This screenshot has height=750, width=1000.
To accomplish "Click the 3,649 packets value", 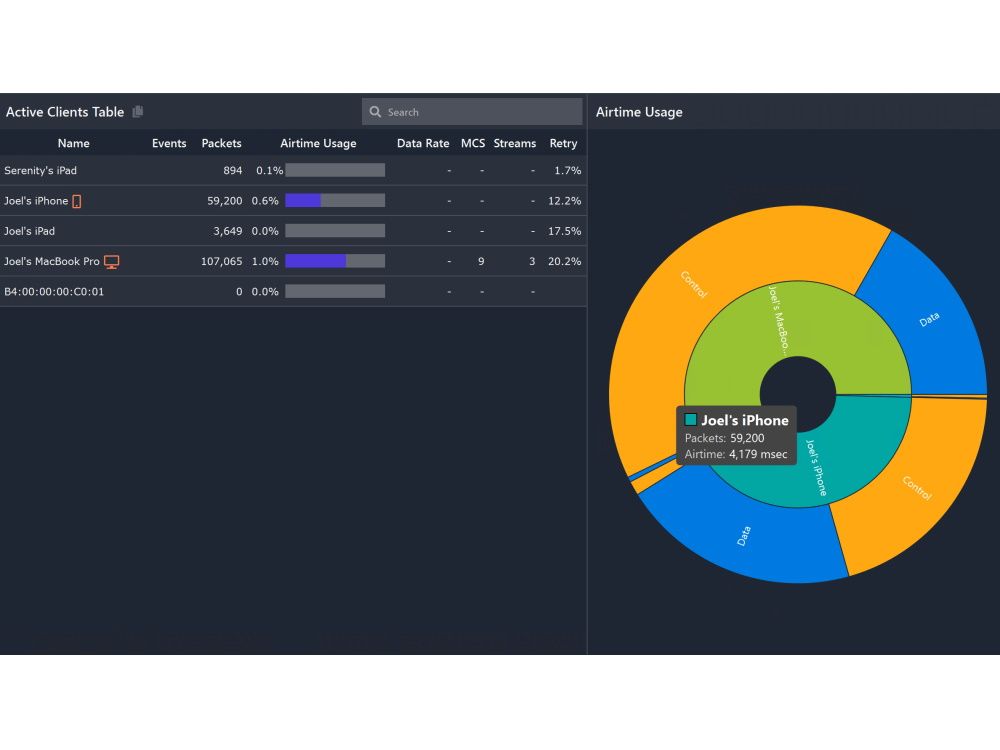I will pos(228,231).
